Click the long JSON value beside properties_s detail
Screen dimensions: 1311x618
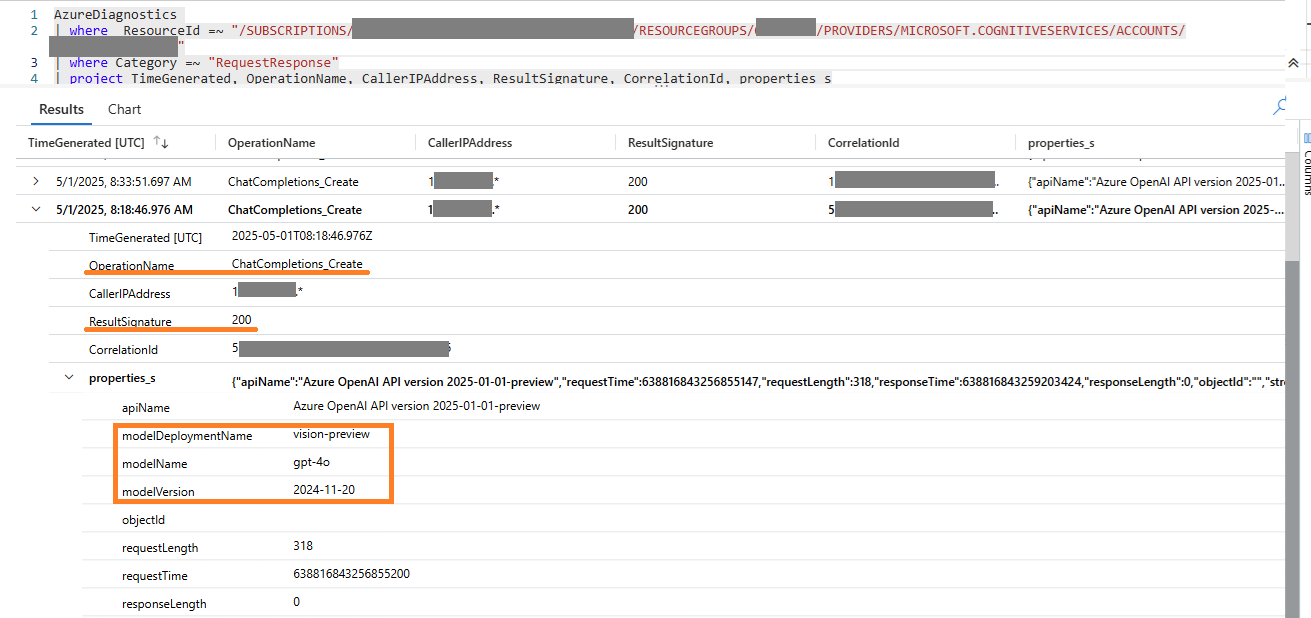757,381
